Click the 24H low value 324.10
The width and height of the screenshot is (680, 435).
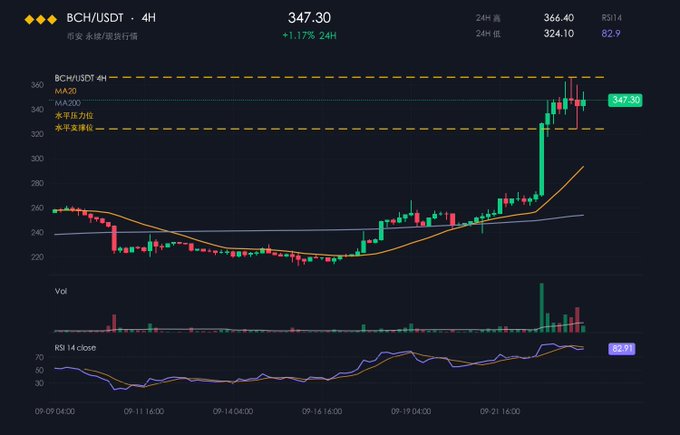click(x=559, y=33)
